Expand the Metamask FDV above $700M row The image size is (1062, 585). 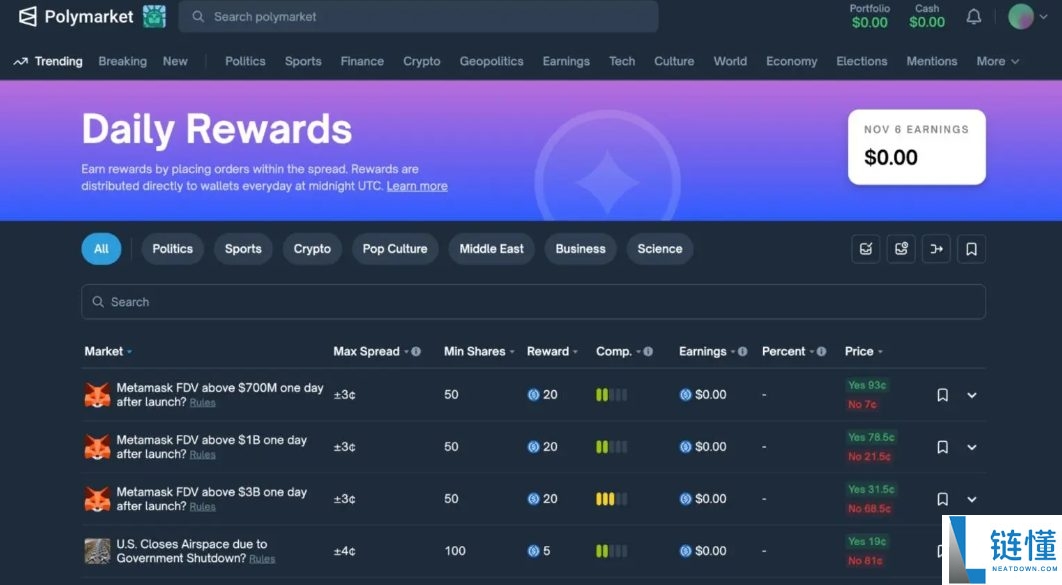971,395
